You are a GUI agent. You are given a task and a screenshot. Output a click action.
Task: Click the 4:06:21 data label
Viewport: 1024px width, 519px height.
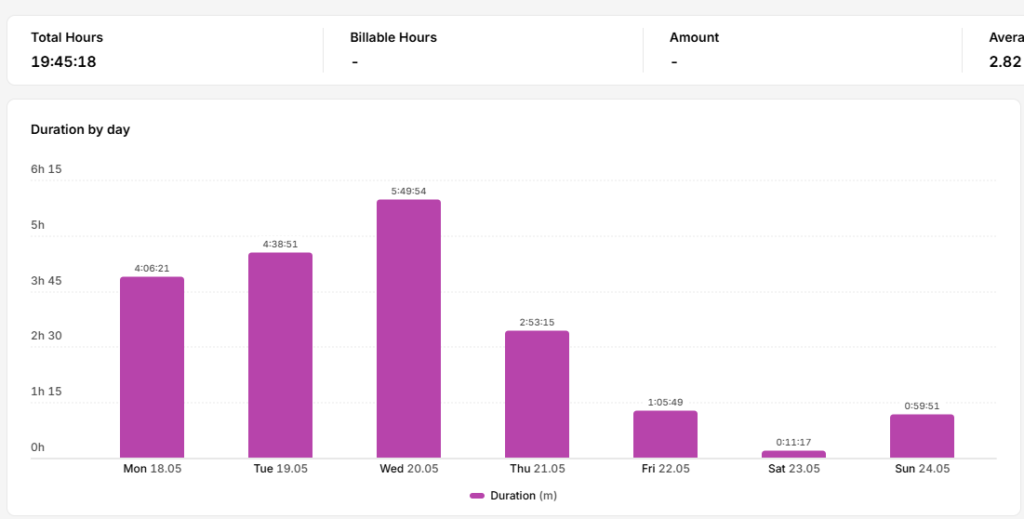tap(152, 268)
